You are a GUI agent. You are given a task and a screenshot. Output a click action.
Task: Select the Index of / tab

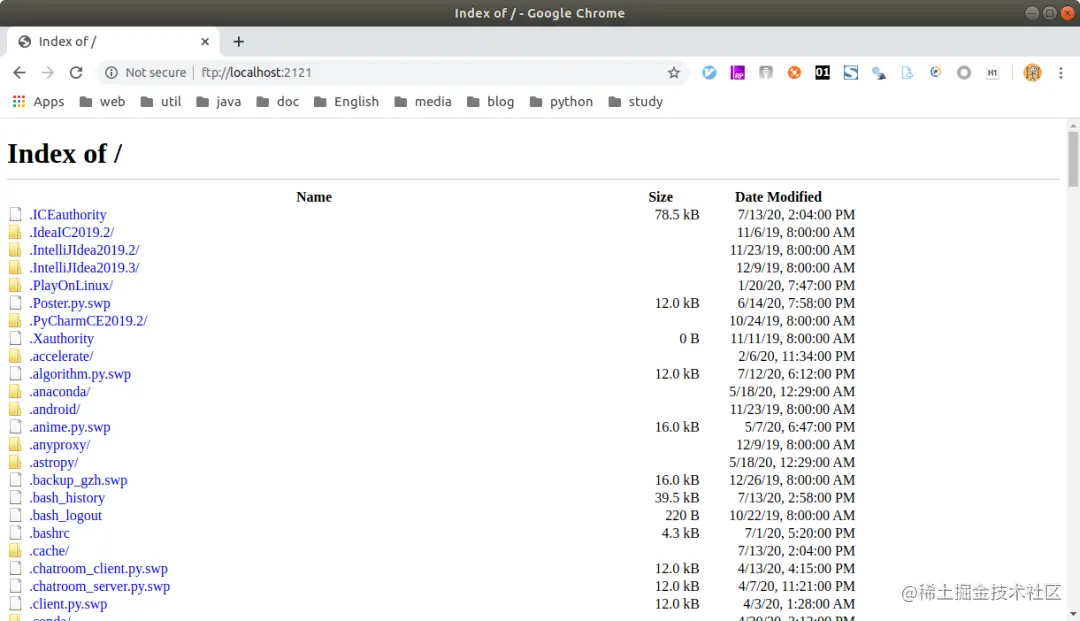point(114,41)
